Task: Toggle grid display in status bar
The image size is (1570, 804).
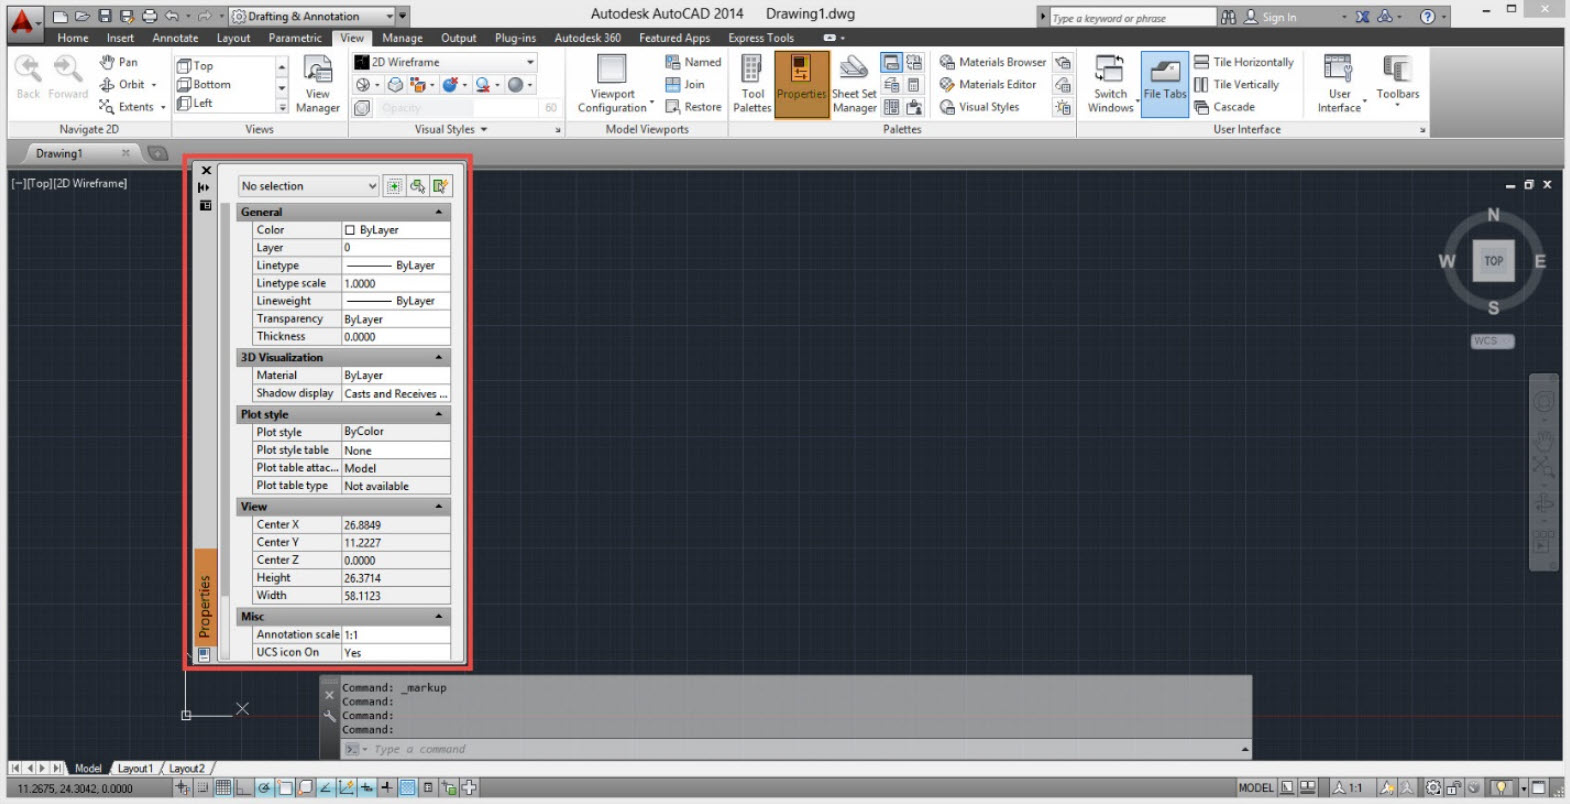Action: pyautogui.click(x=223, y=788)
